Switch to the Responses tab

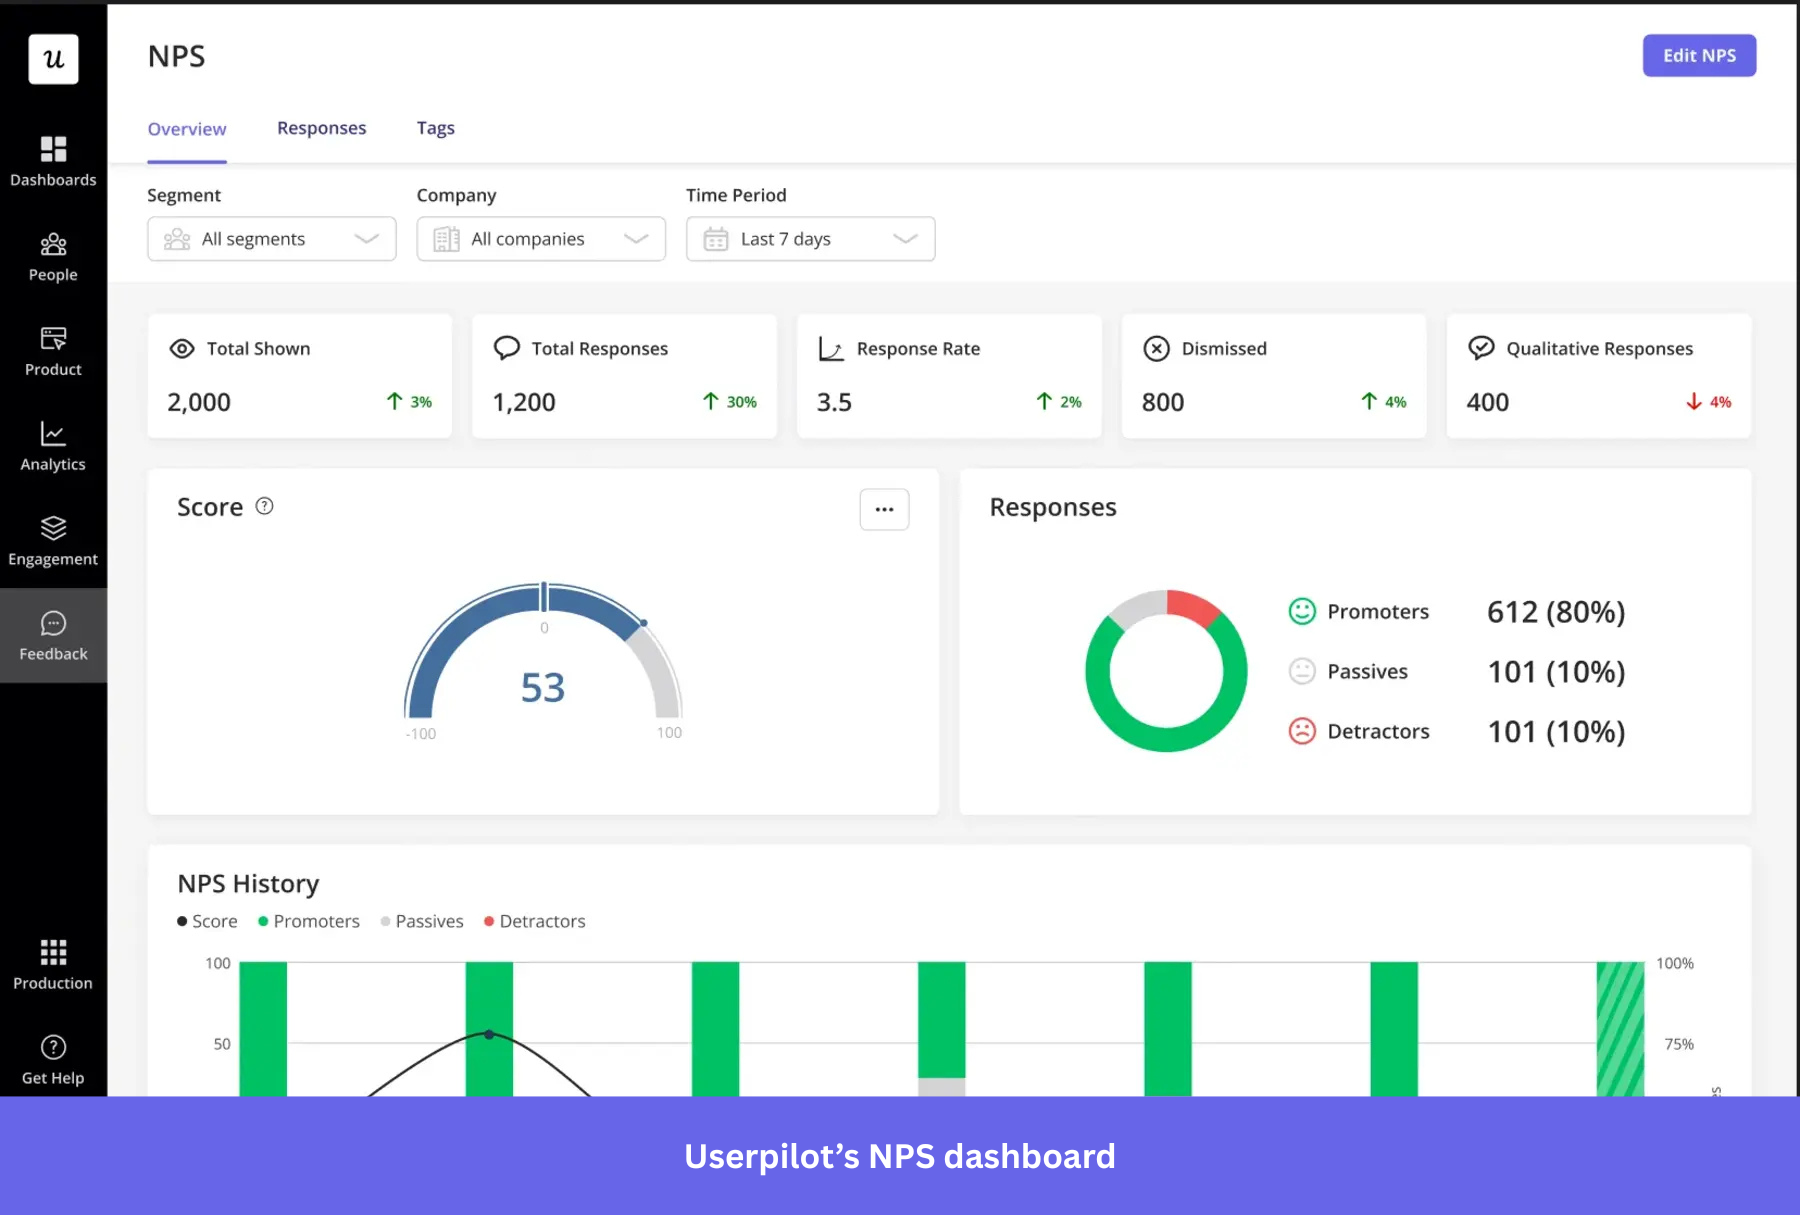pyautogui.click(x=321, y=128)
